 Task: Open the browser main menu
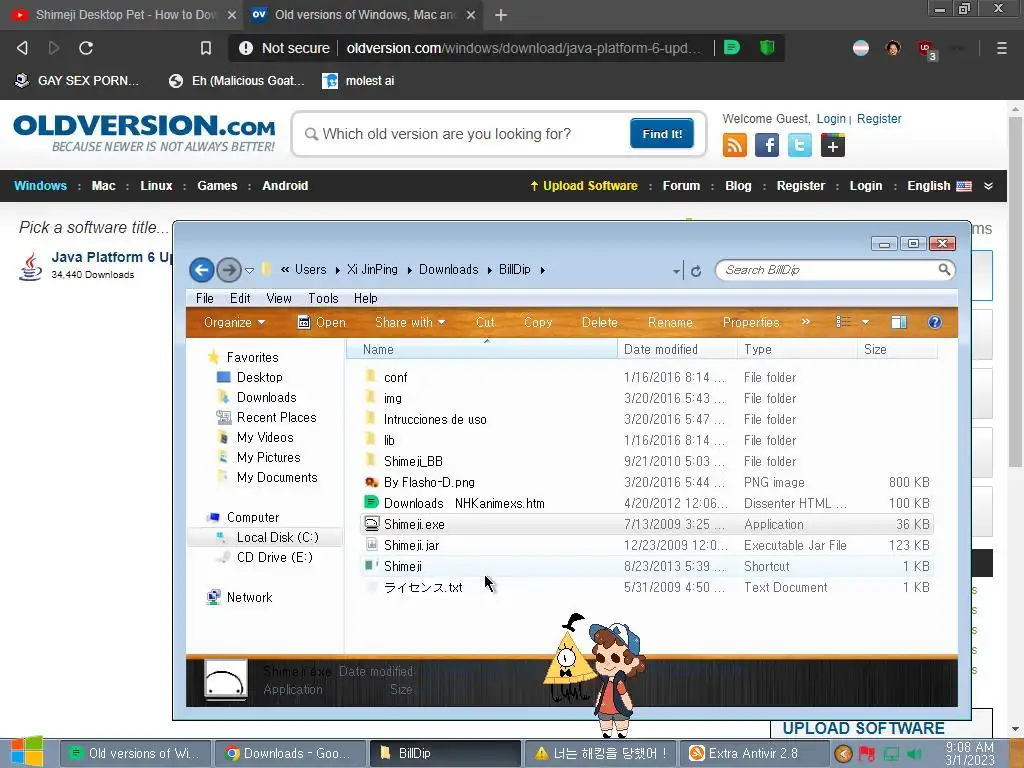pos(1001,48)
